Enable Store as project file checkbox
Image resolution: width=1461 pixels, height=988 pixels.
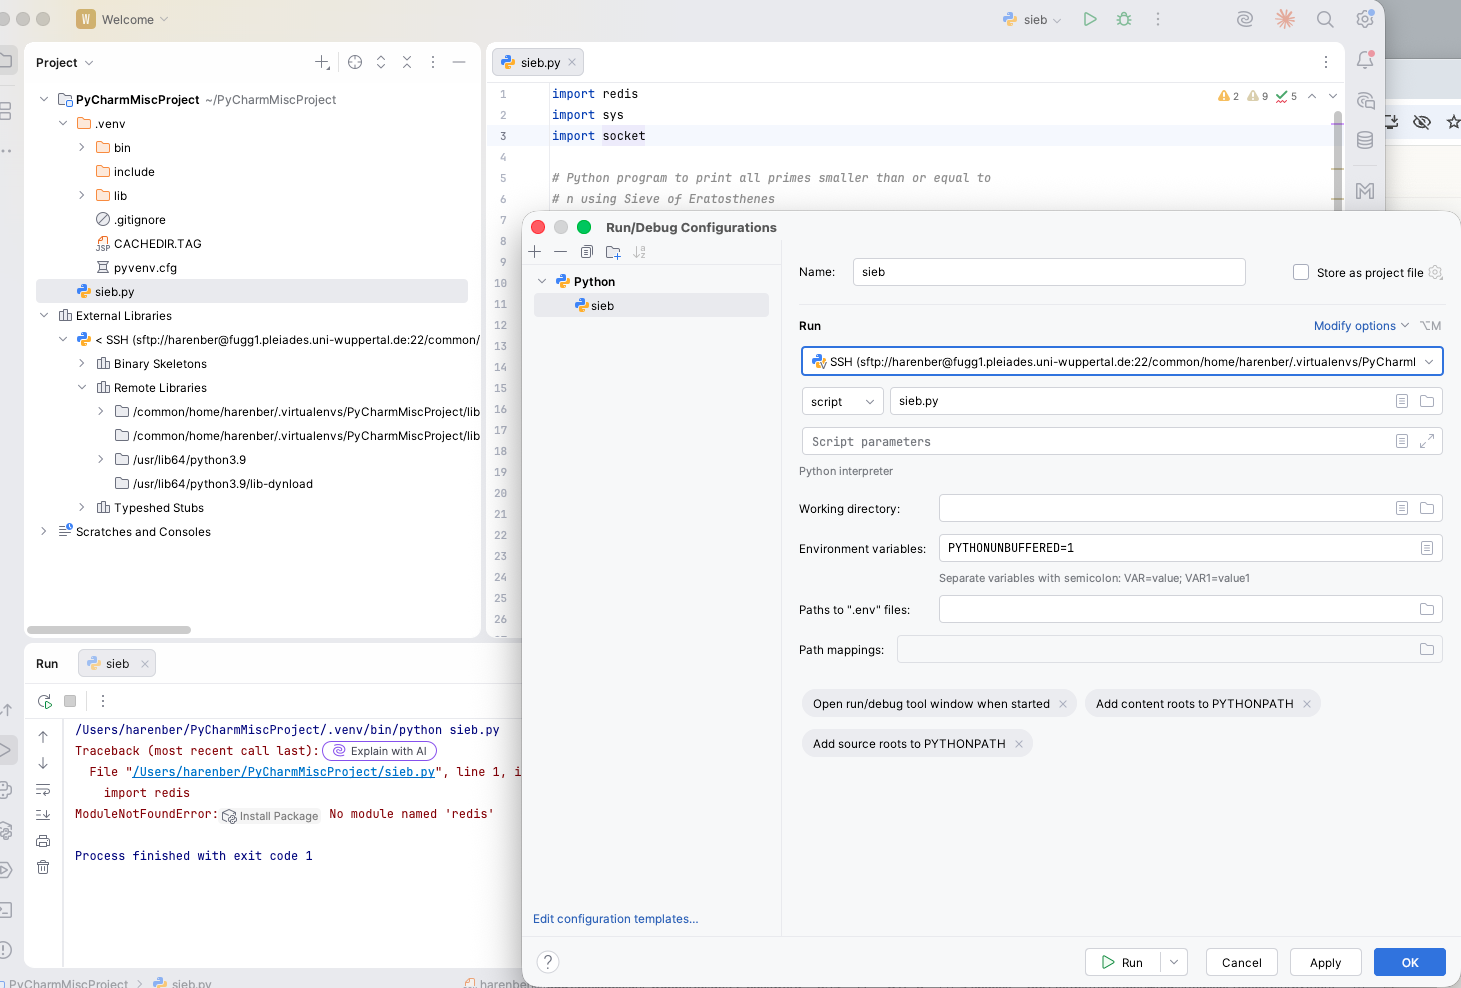(x=1301, y=272)
